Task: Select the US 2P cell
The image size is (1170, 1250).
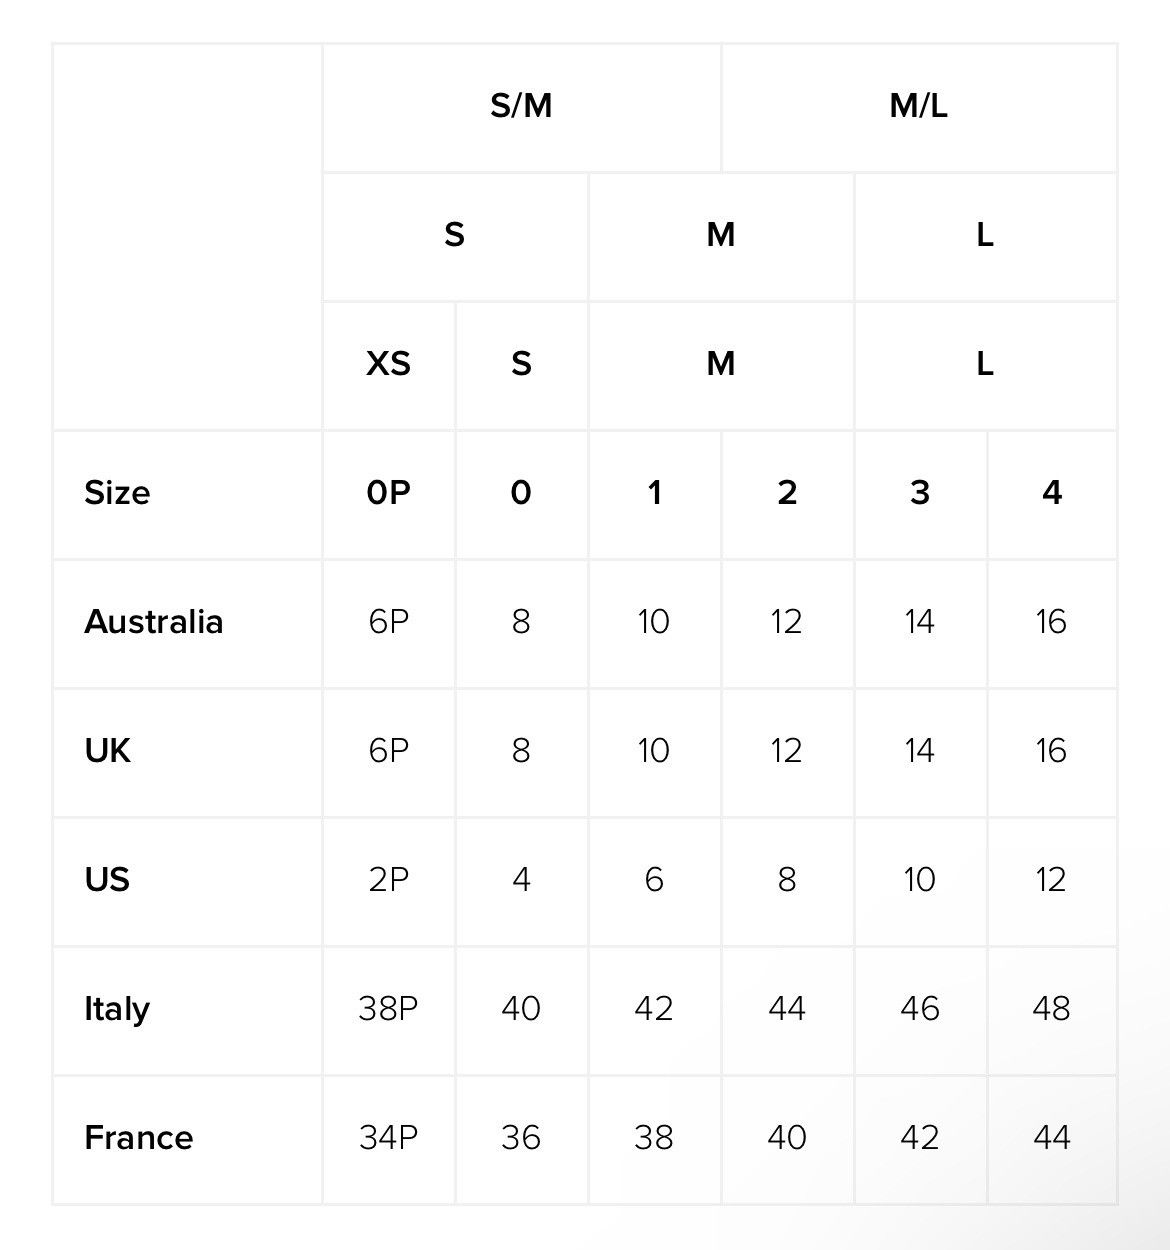Action: click(388, 880)
